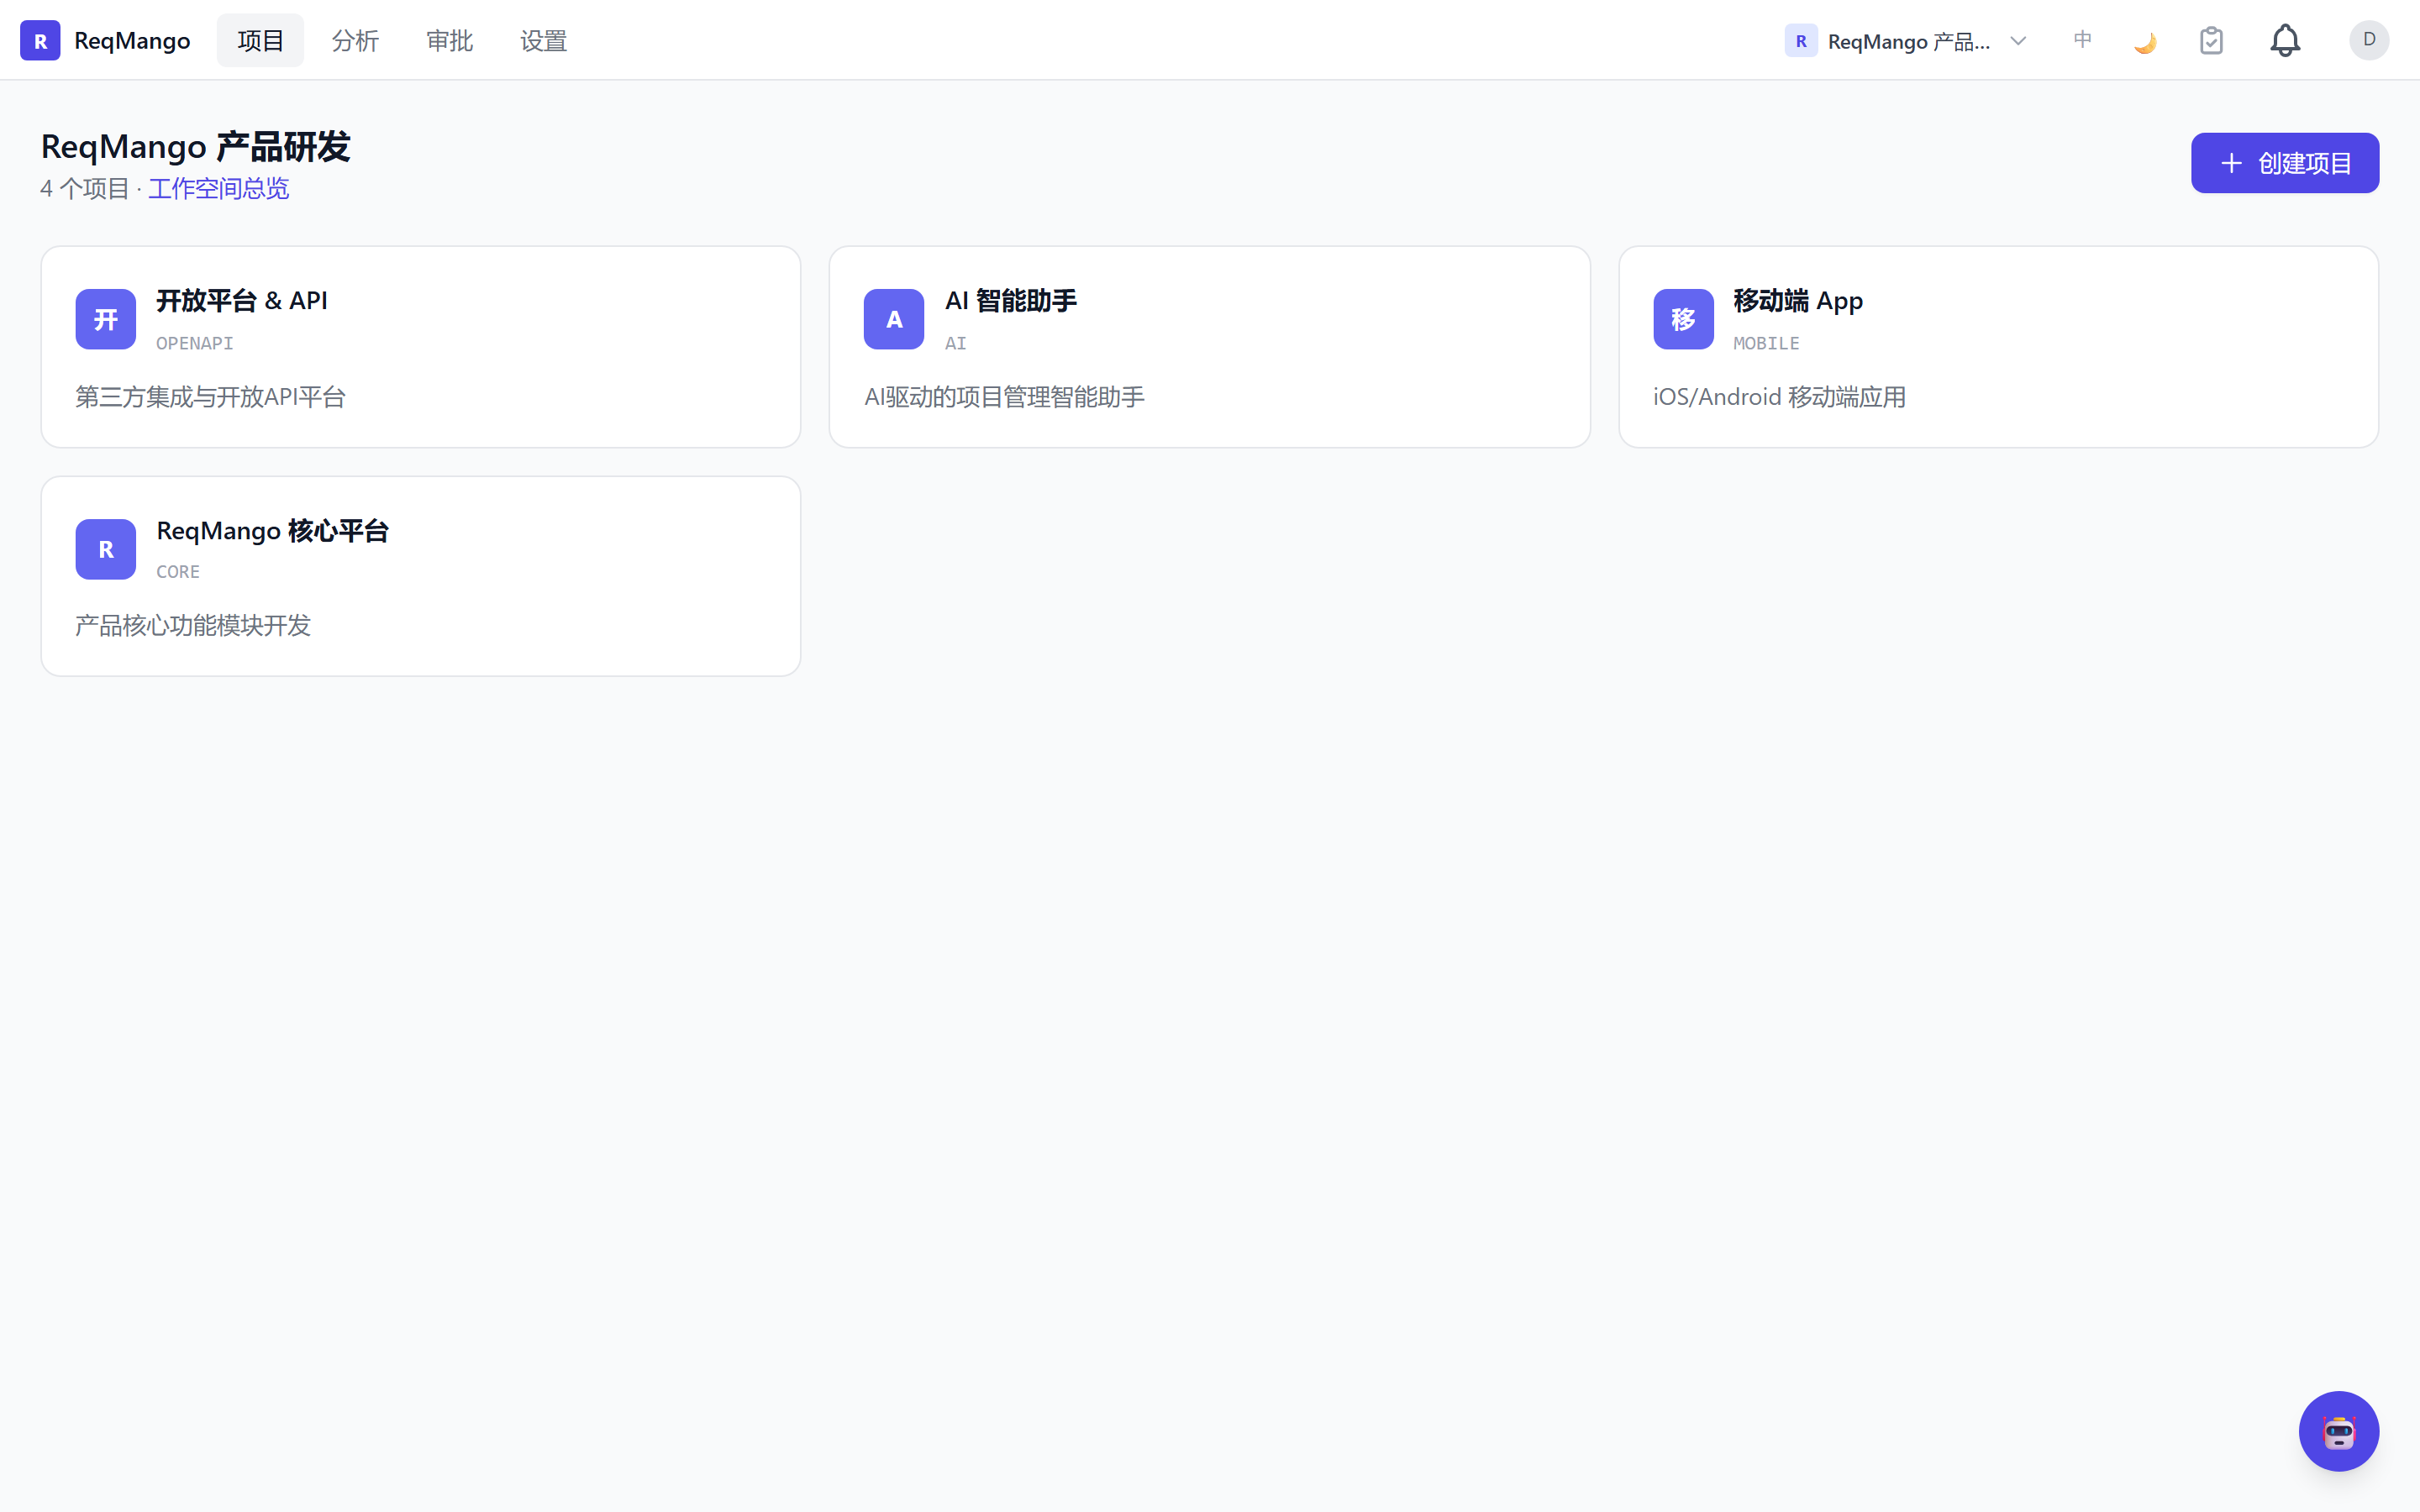Open the 设置 tab
This screenshot has width=2420, height=1512.
tap(543, 40)
